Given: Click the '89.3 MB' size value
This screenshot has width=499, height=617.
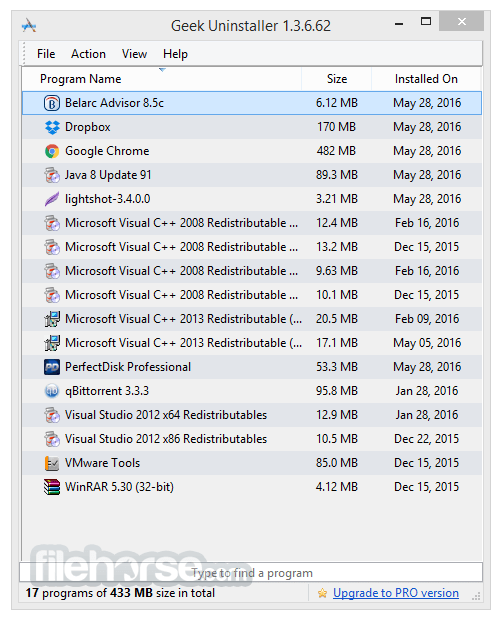Looking at the screenshot, I should (337, 175).
